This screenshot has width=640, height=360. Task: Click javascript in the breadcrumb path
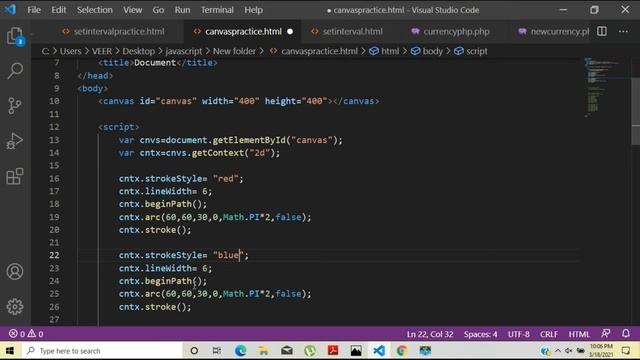pos(184,51)
